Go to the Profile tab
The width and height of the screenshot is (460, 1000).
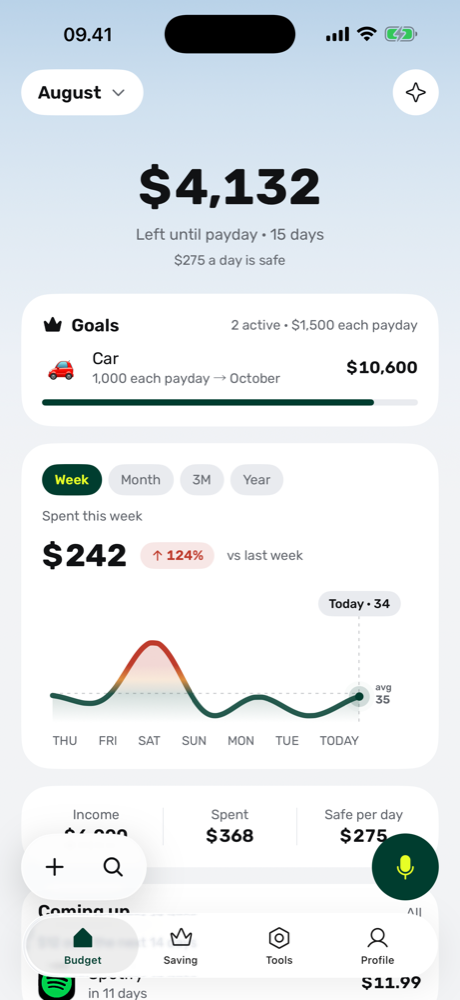pos(378,946)
